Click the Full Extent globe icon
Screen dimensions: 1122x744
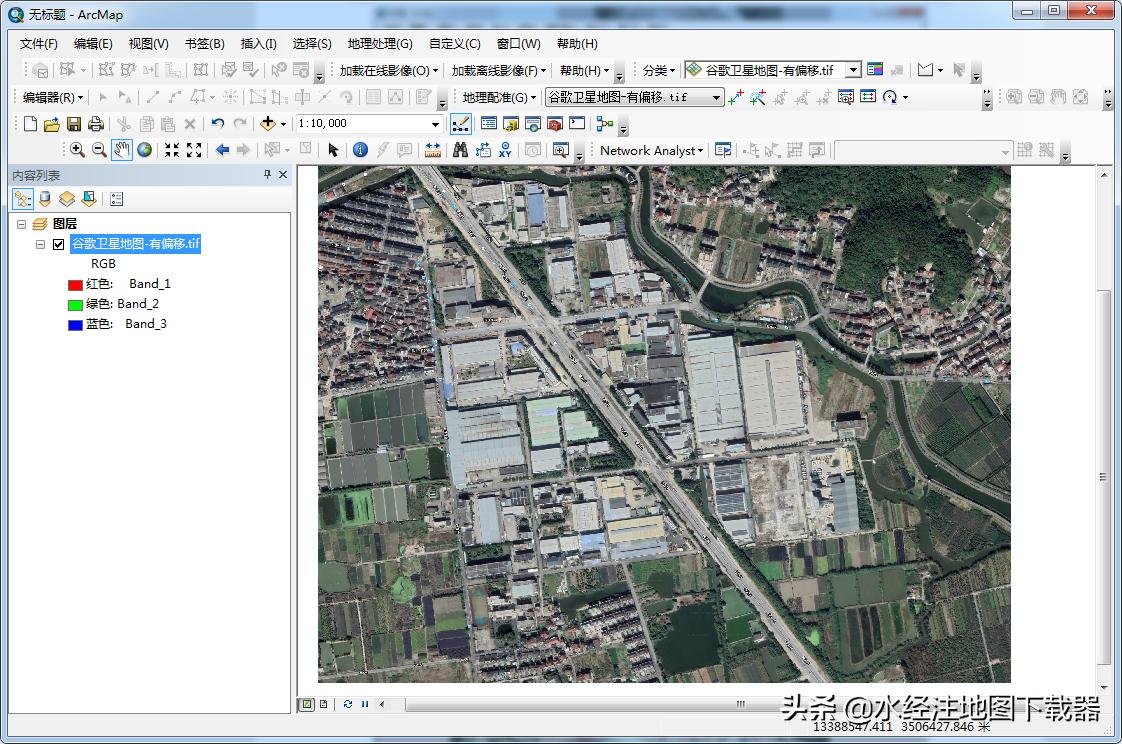(145, 150)
